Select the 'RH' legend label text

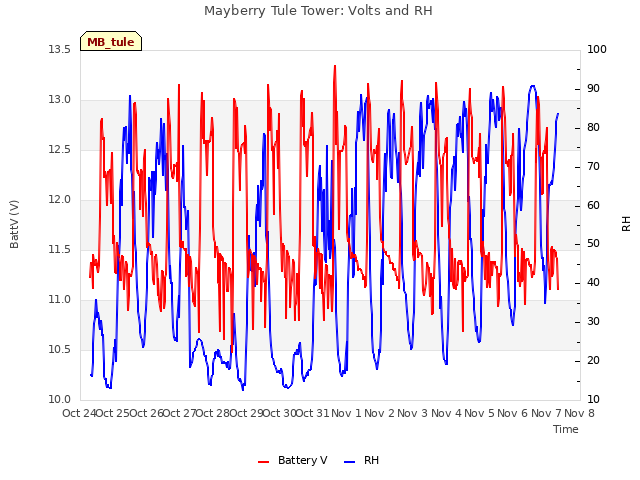click(371, 460)
